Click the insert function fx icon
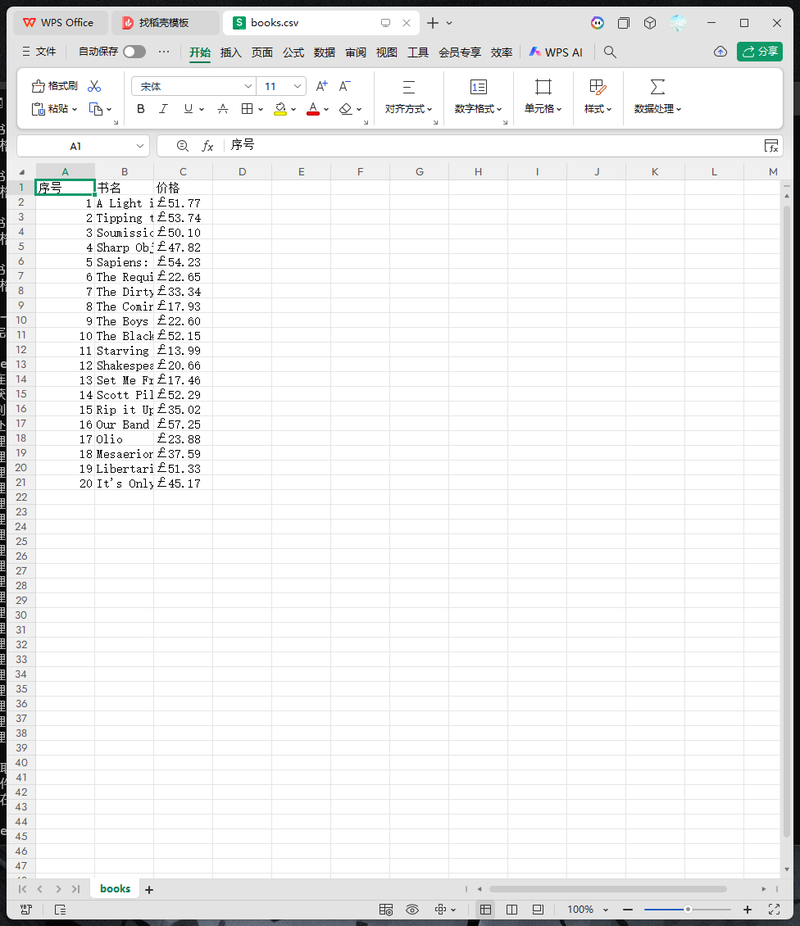 click(207, 146)
